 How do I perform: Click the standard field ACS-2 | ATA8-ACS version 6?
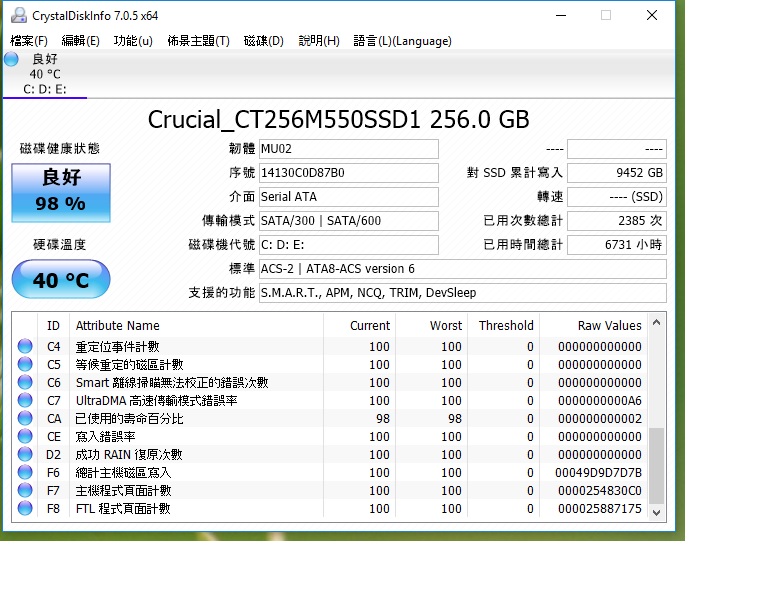pos(463,269)
